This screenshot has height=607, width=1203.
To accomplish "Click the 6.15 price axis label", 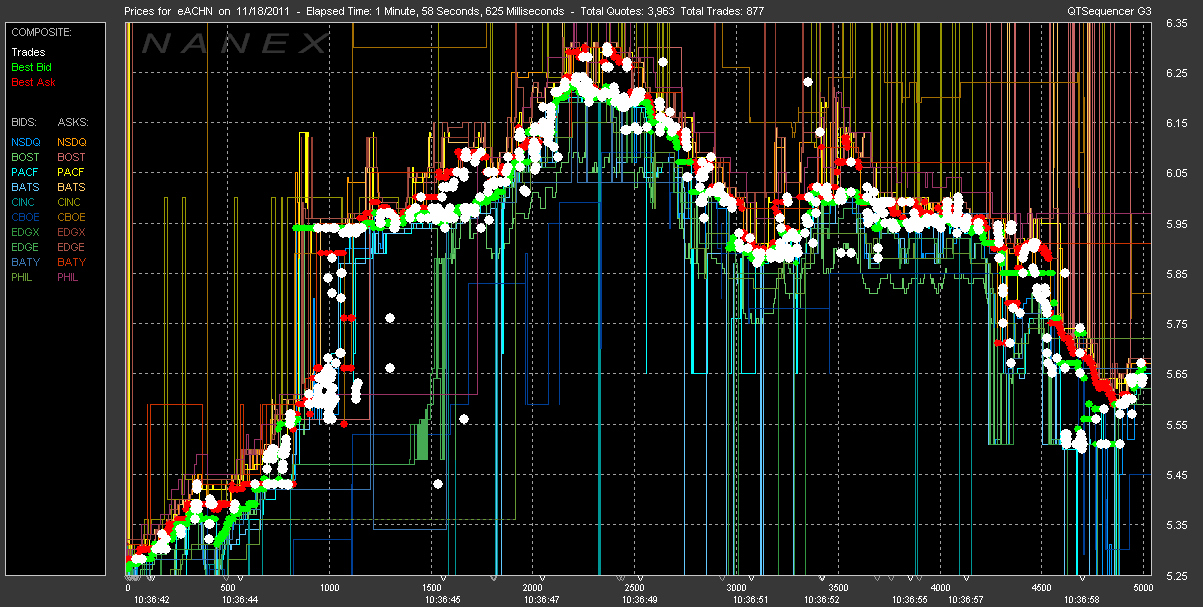I will tap(1177, 124).
